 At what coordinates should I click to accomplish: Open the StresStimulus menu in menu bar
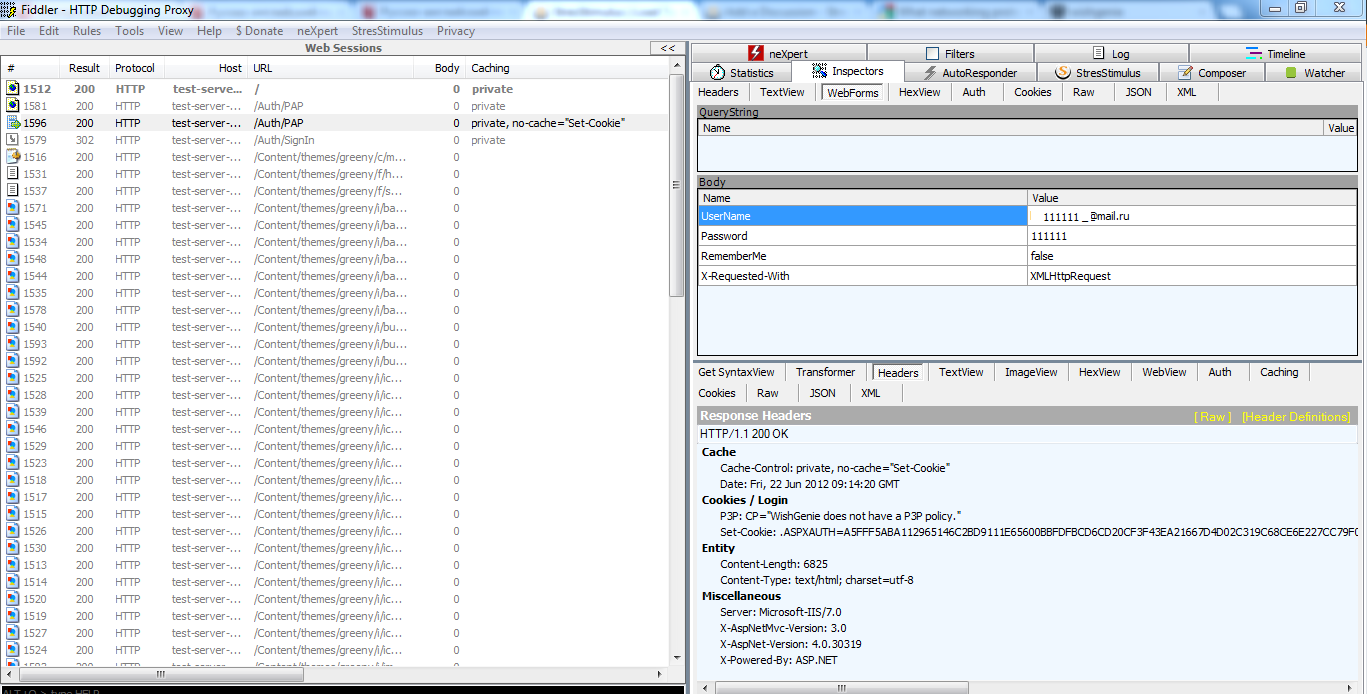tap(388, 31)
